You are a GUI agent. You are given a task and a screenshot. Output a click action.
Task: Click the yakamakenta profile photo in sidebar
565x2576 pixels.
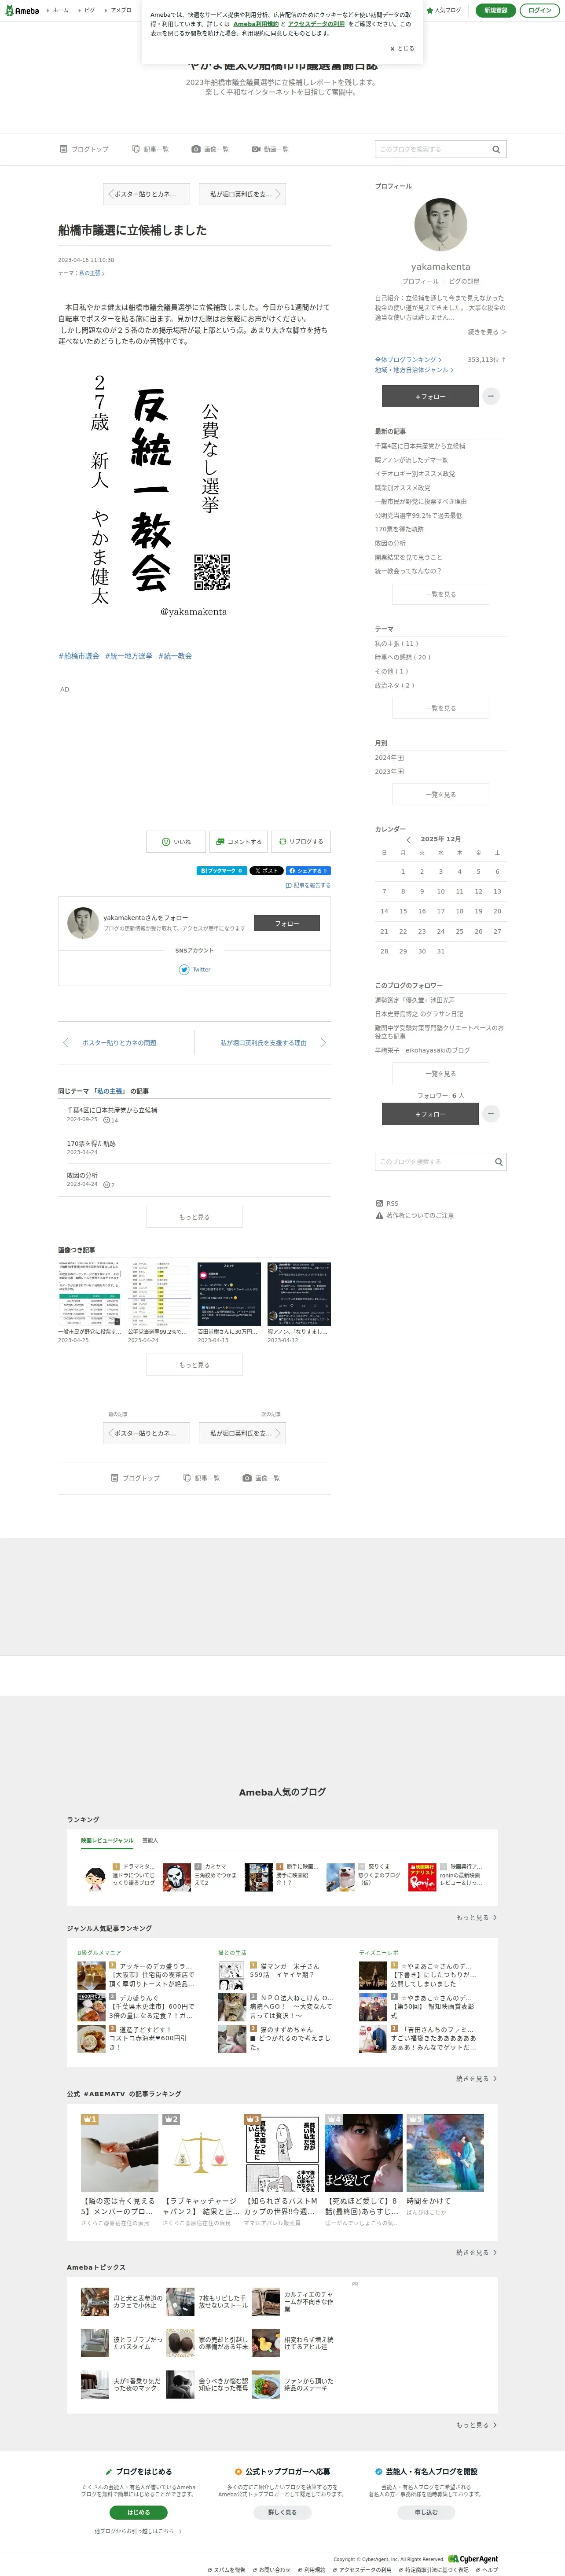pyautogui.click(x=440, y=224)
